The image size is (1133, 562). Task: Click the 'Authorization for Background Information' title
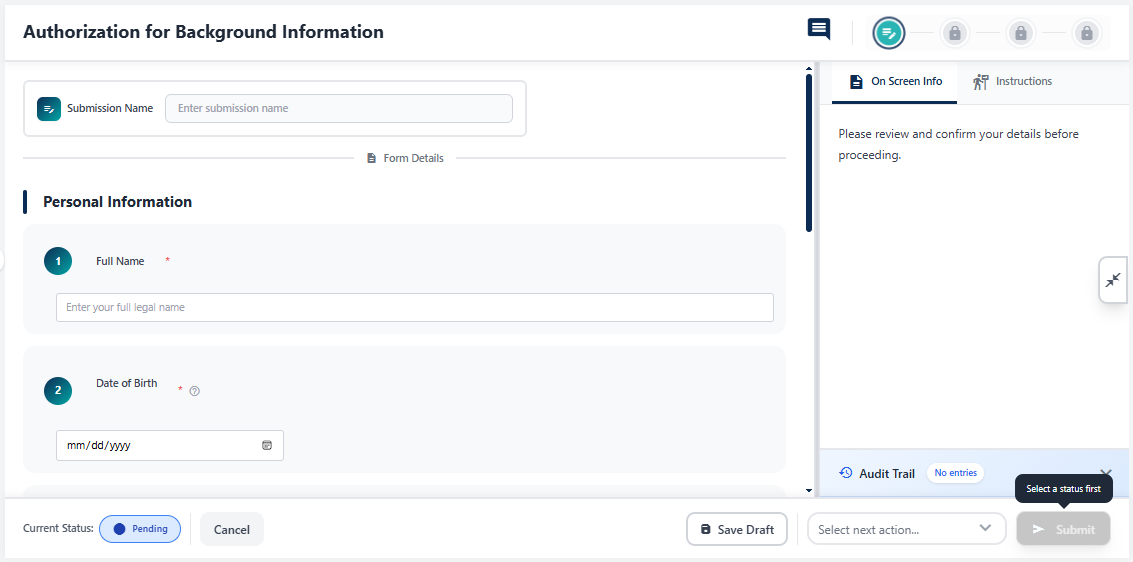click(x=204, y=32)
